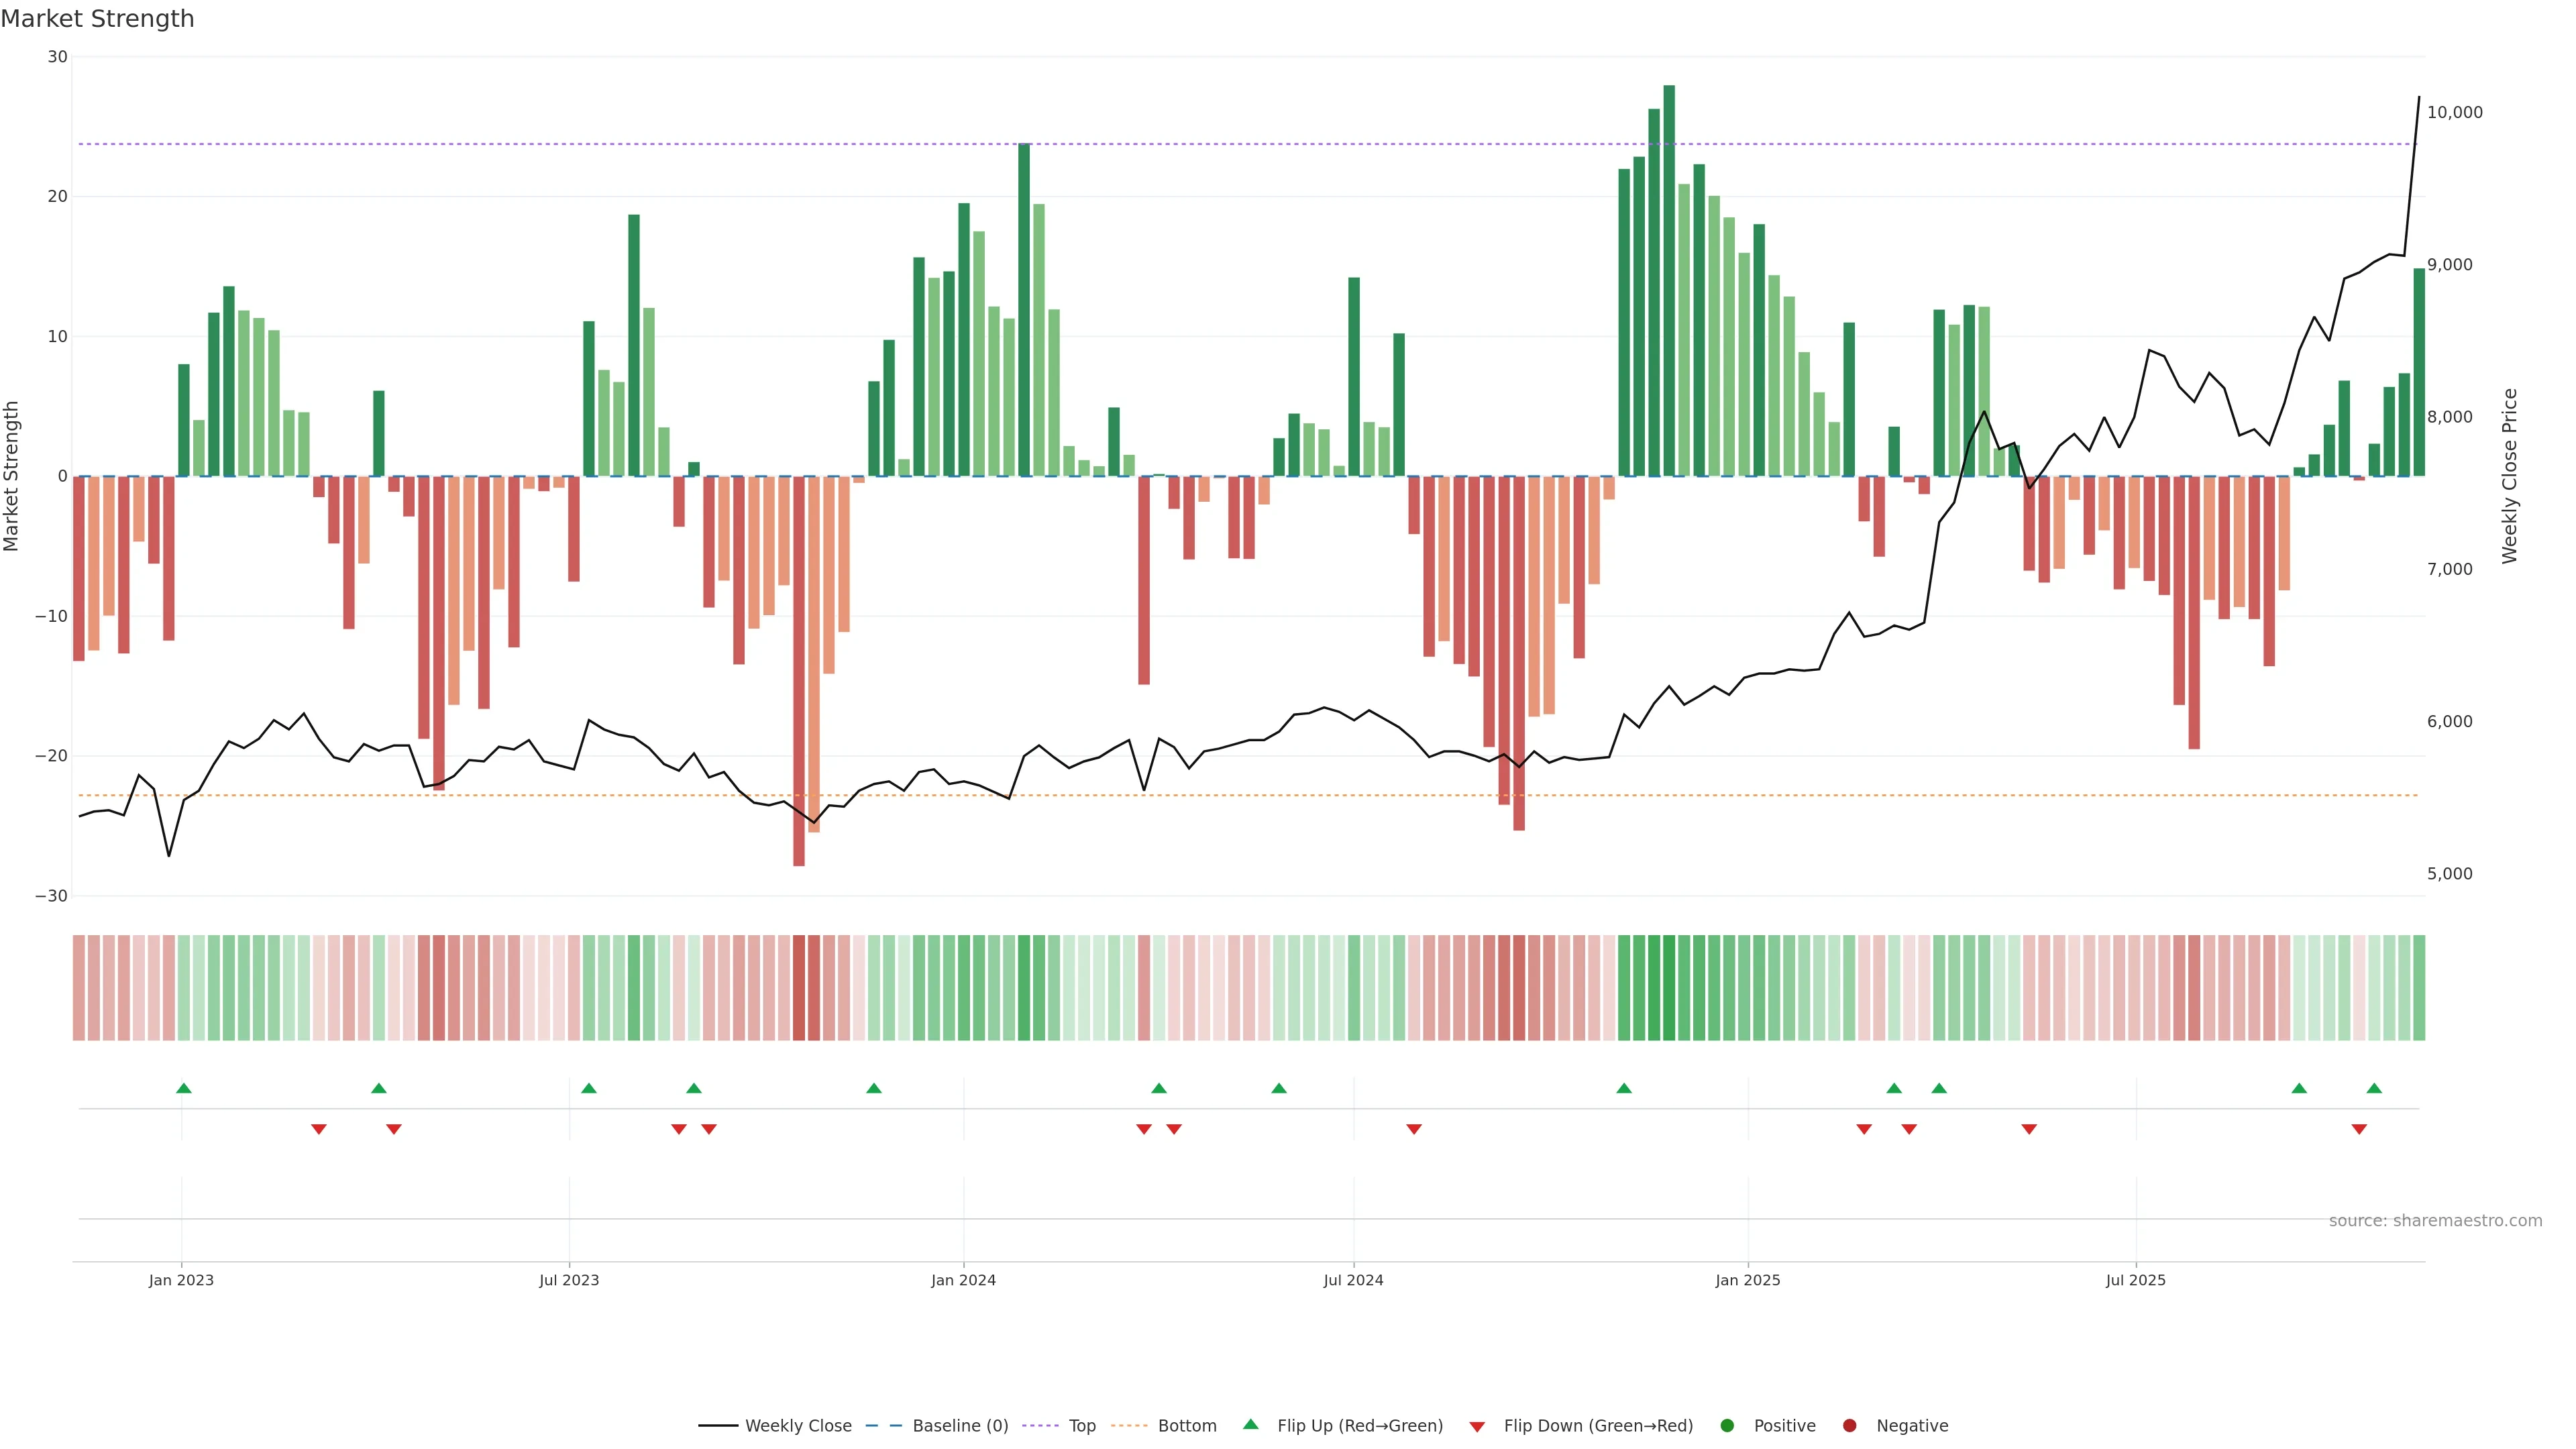This screenshot has width=2576, height=1449.
Task: Click the red flip-down marker after Jul 2024
Action: pyautogui.click(x=1414, y=1129)
